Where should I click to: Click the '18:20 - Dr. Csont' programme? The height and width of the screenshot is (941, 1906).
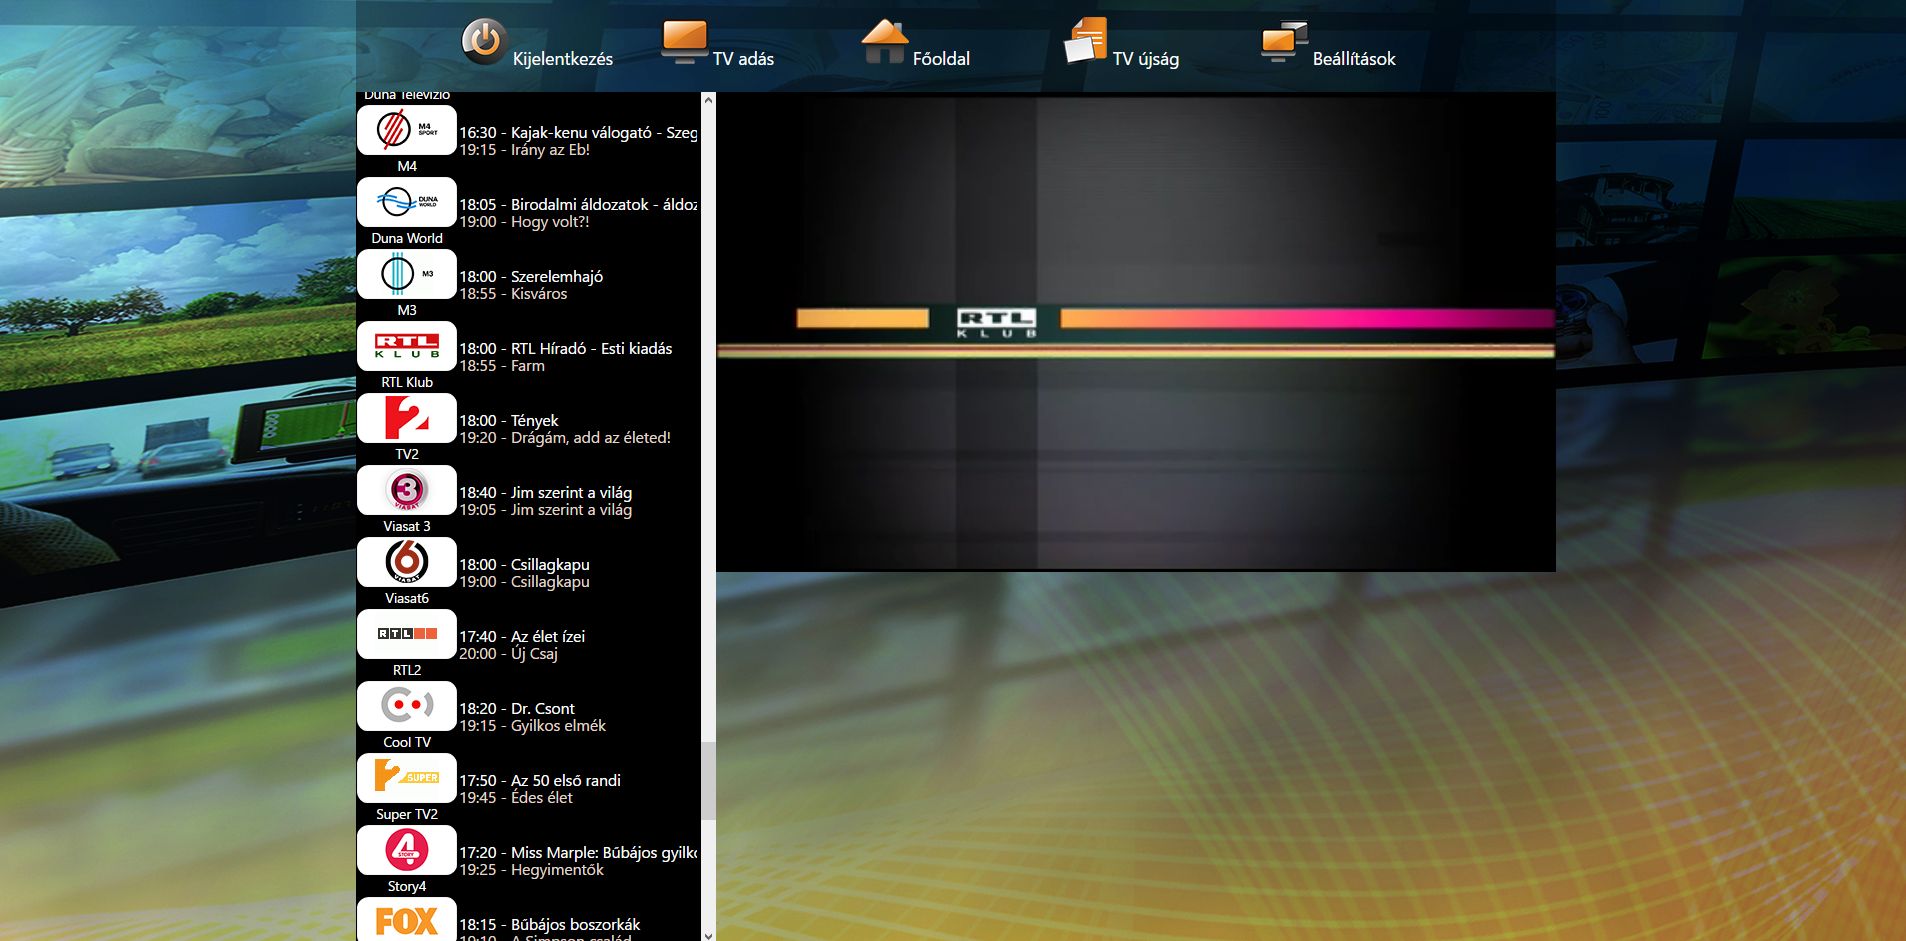click(517, 708)
